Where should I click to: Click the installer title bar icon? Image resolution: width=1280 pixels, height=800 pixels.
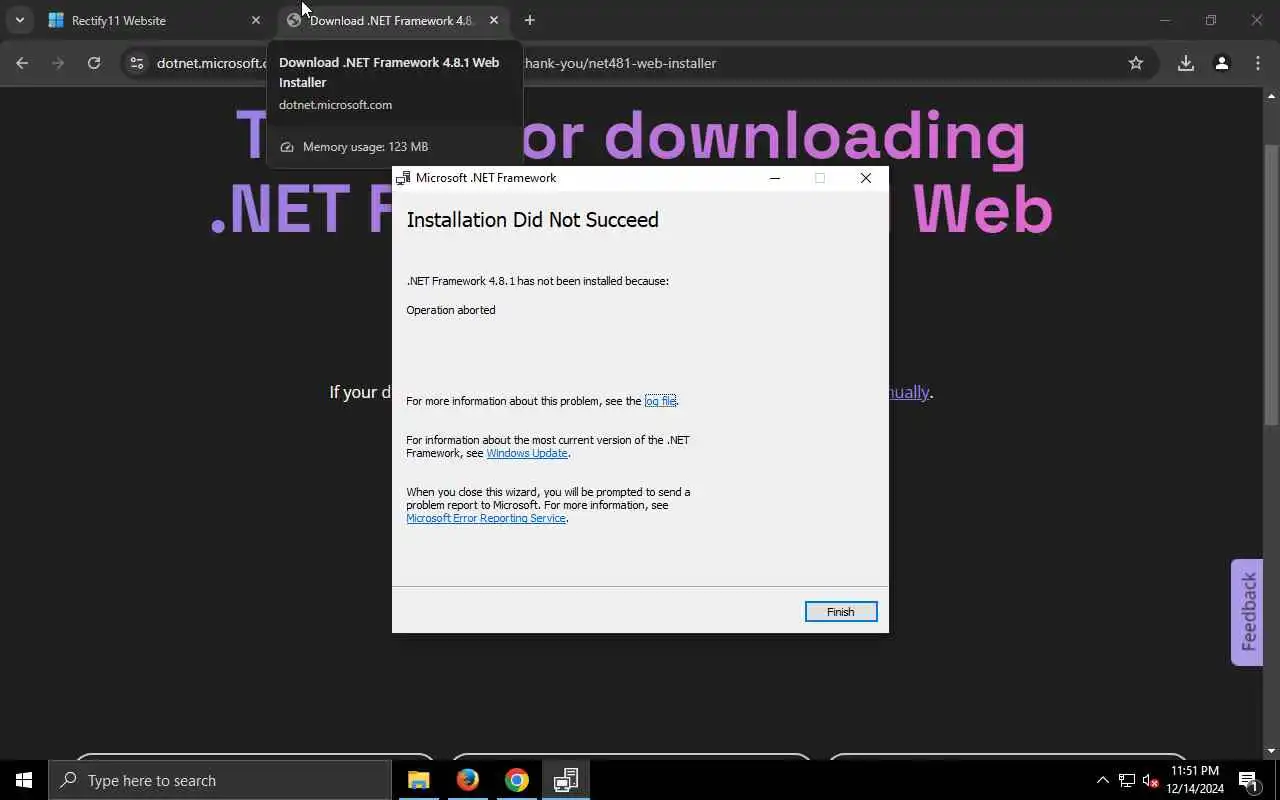click(403, 178)
